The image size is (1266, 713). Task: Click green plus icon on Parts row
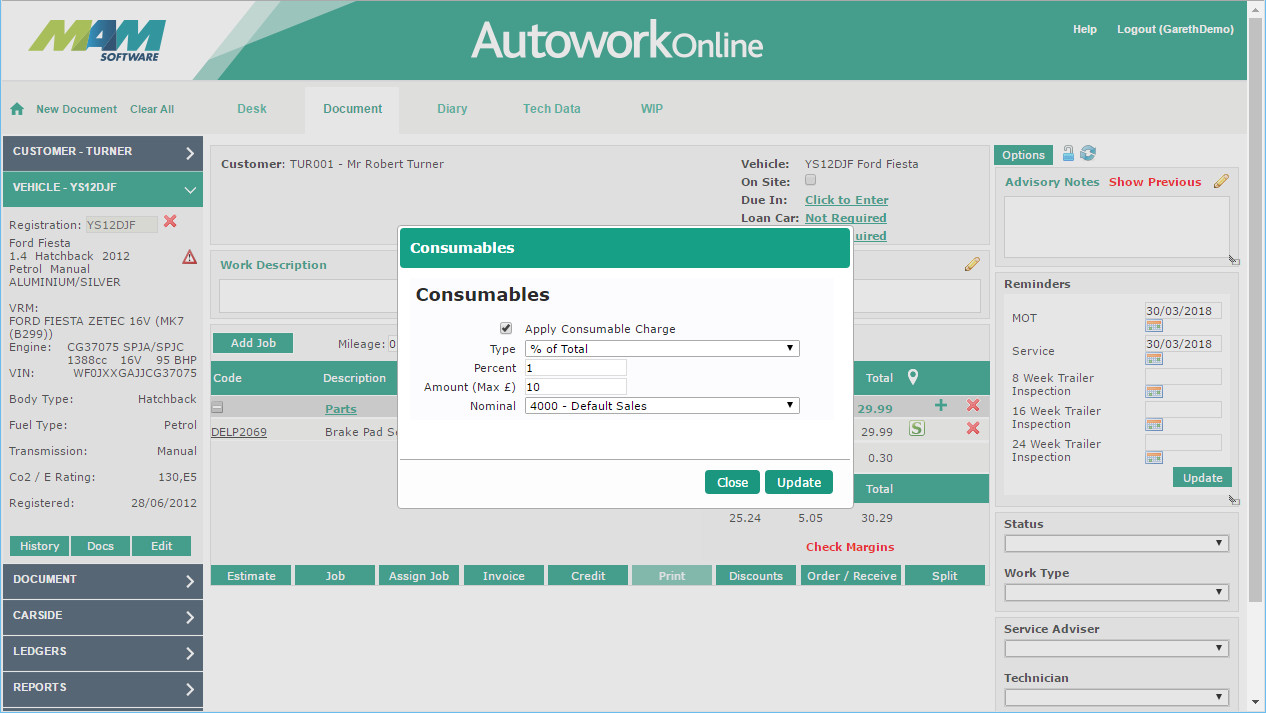coord(940,405)
